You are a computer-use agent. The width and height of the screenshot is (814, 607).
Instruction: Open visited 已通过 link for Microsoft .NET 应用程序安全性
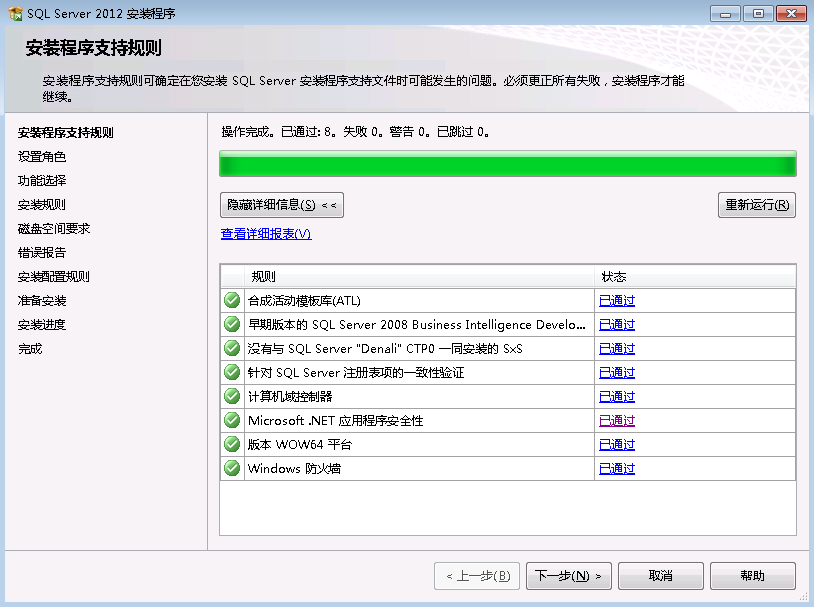click(x=617, y=421)
